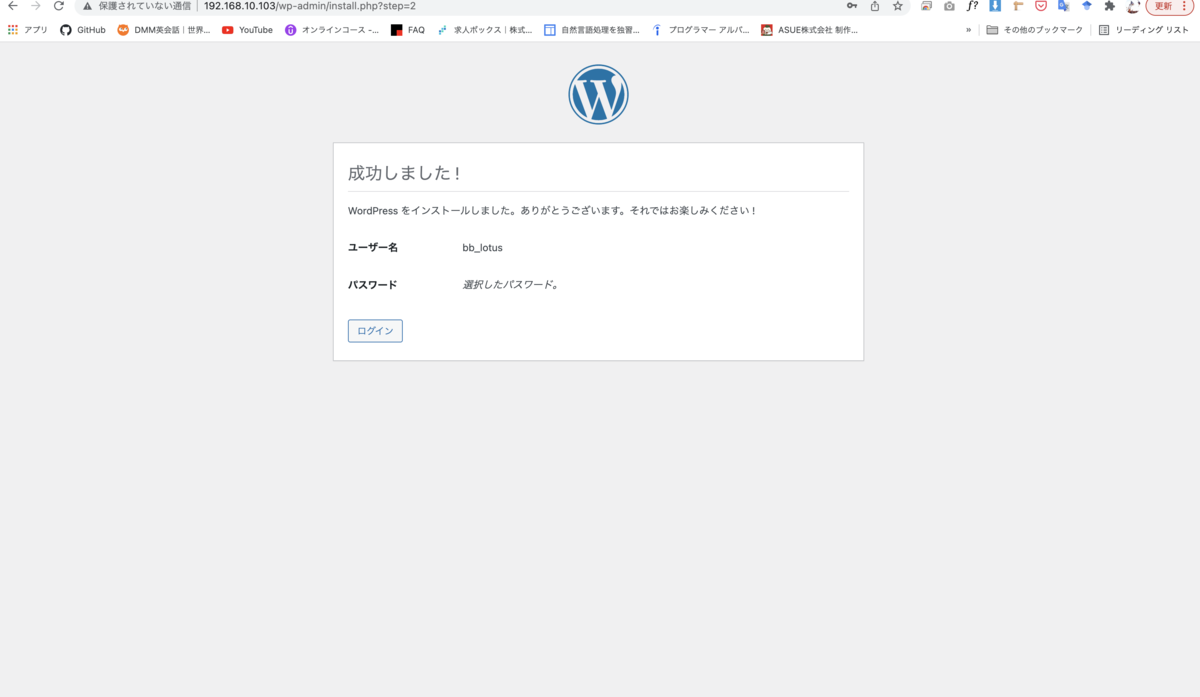
Task: Click the camera screenshot extension icon
Action: tap(949, 6)
